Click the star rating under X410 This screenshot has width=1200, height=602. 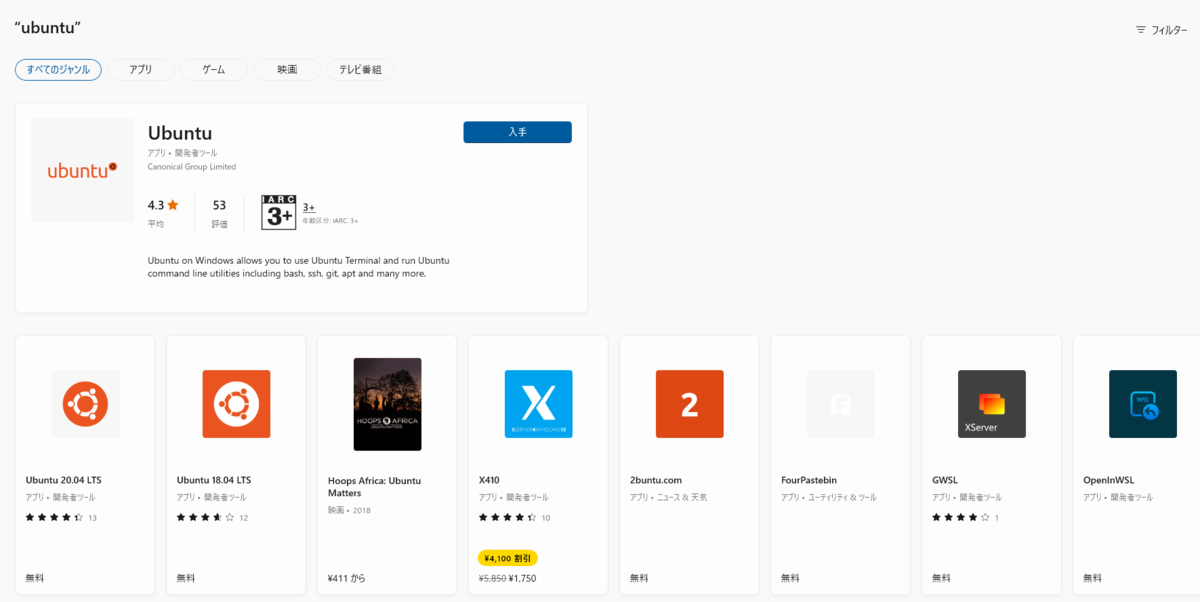(508, 517)
